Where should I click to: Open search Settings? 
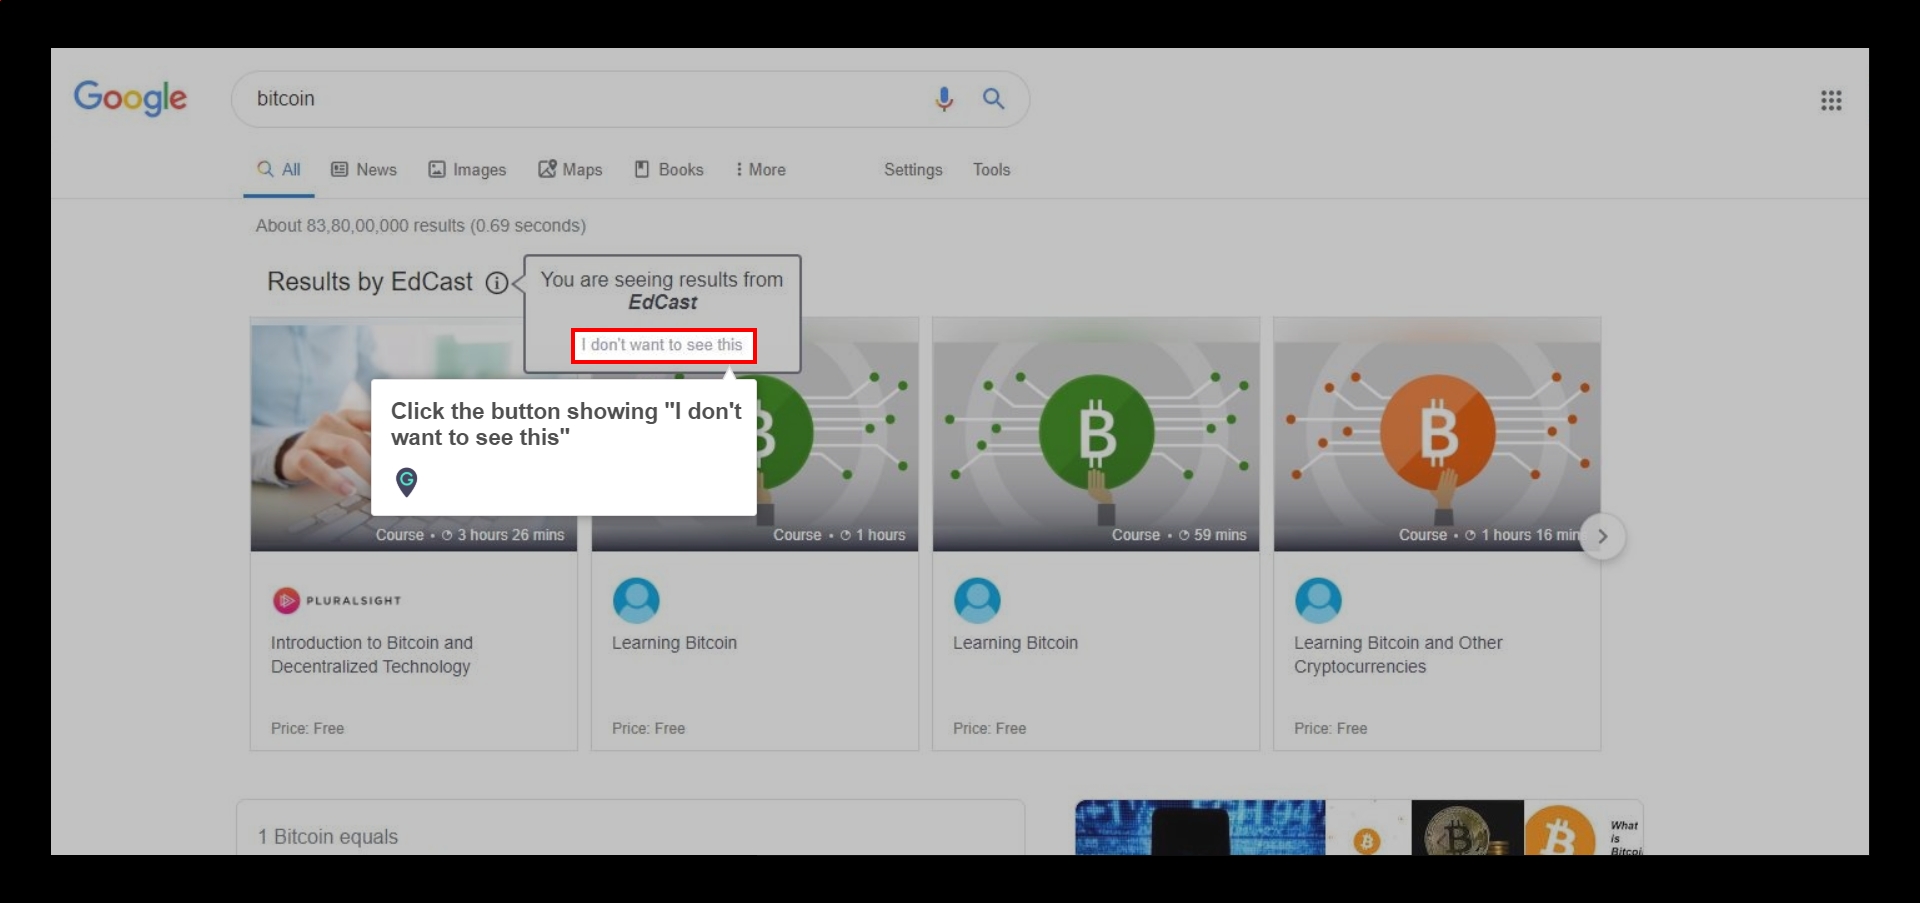(x=913, y=169)
